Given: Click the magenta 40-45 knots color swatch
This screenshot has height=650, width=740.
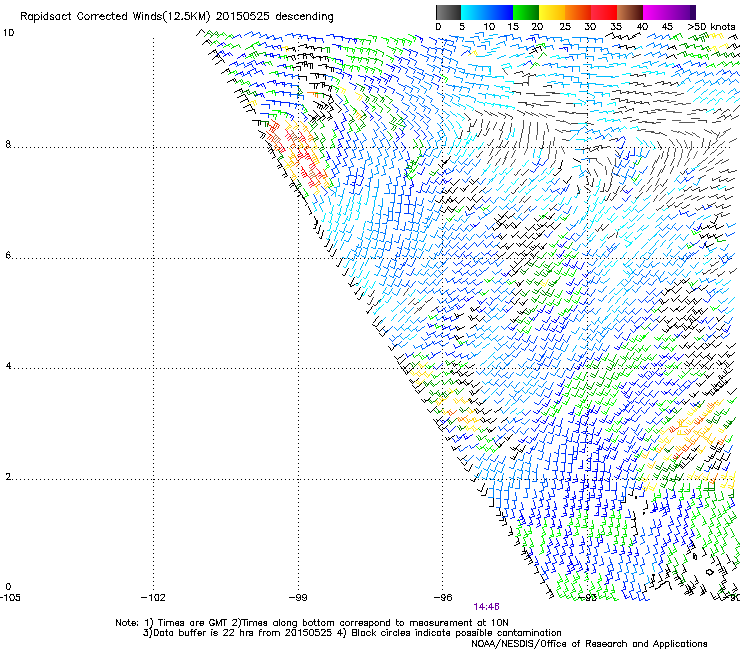Looking at the screenshot, I should point(656,12).
